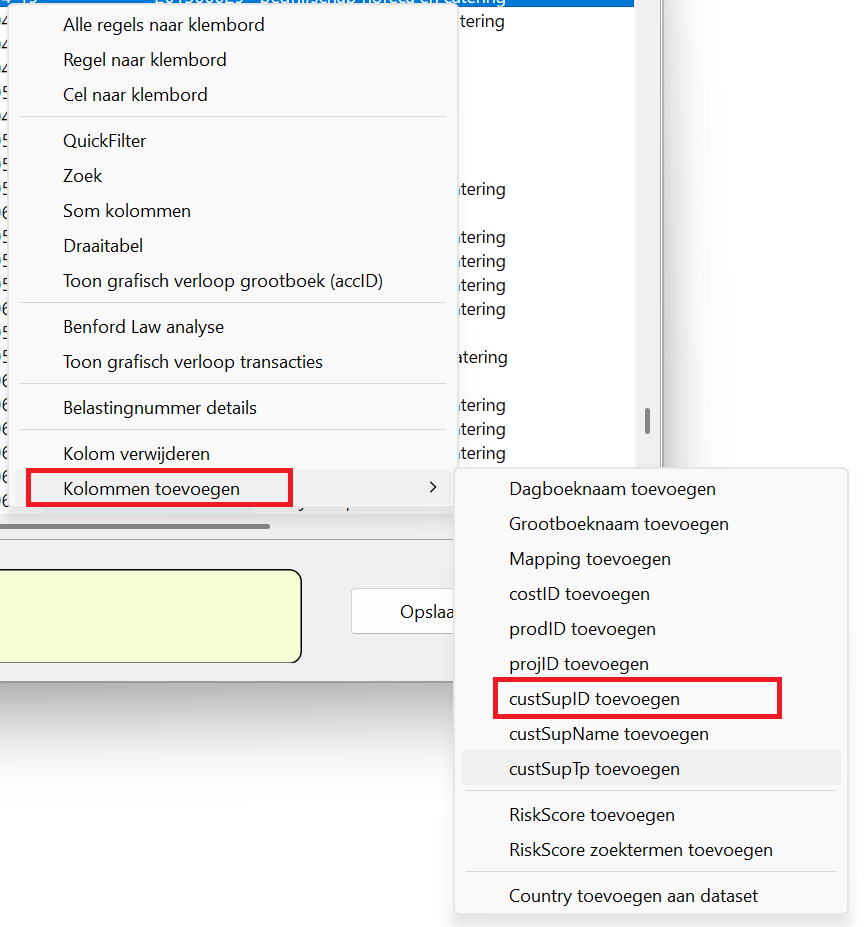The image size is (868, 927).
Task: Run 'Benford Law analyse'
Action: [x=143, y=327]
